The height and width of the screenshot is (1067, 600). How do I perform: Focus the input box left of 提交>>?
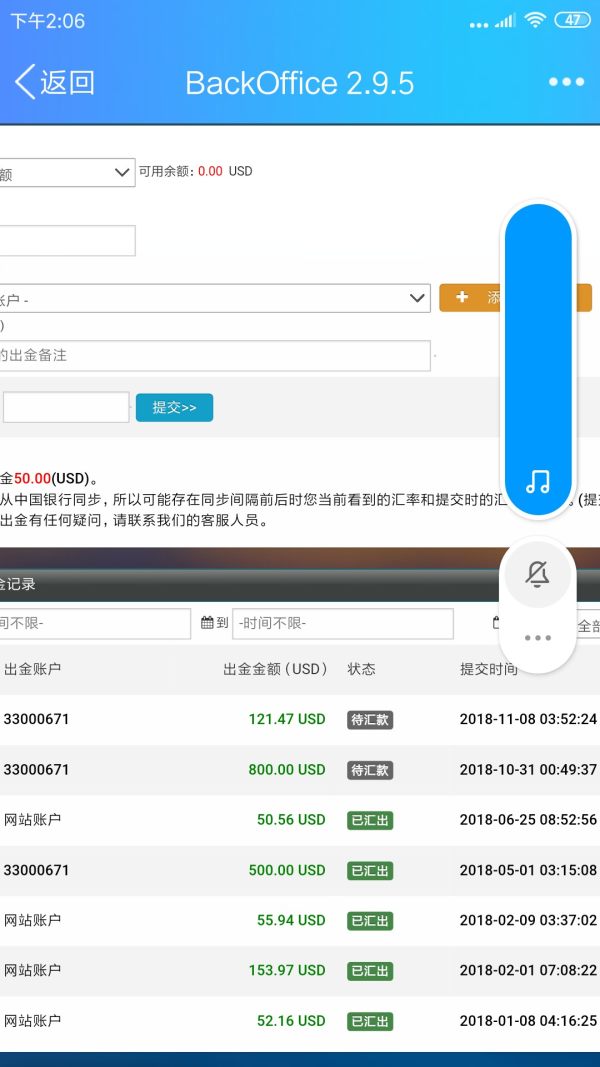(x=66, y=407)
